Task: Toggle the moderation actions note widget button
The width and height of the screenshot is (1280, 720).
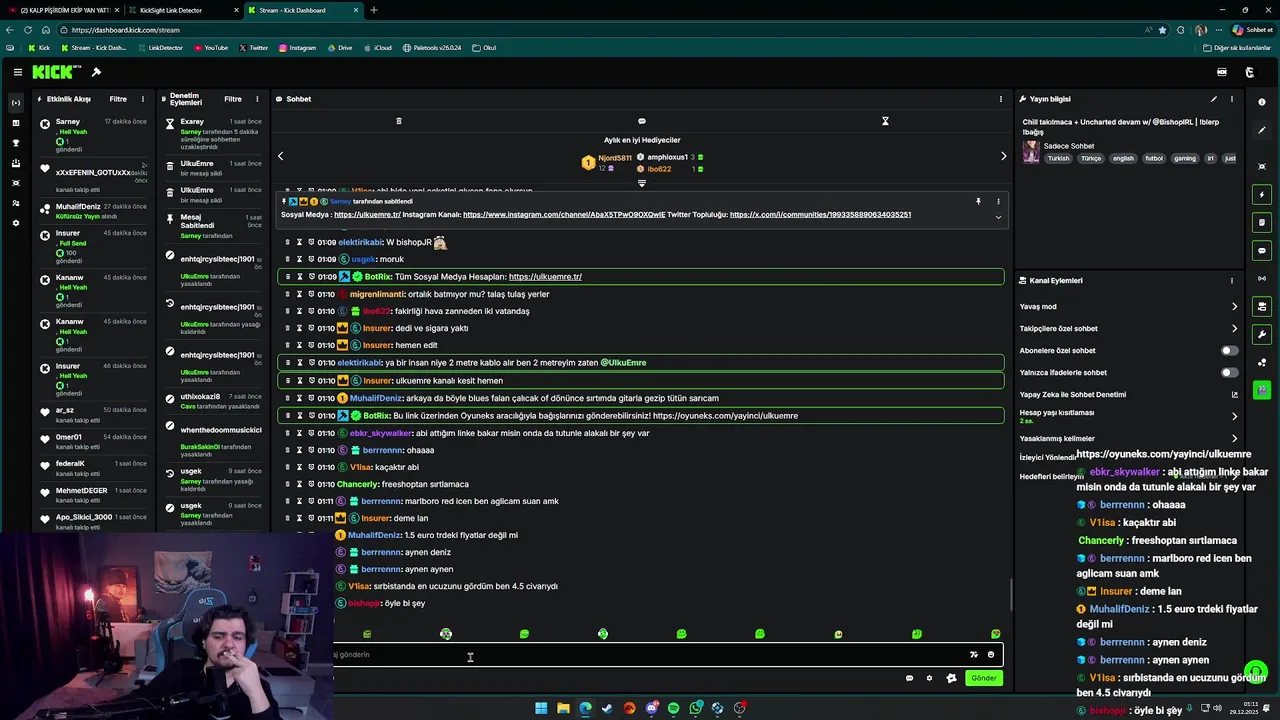Action: point(1262,222)
